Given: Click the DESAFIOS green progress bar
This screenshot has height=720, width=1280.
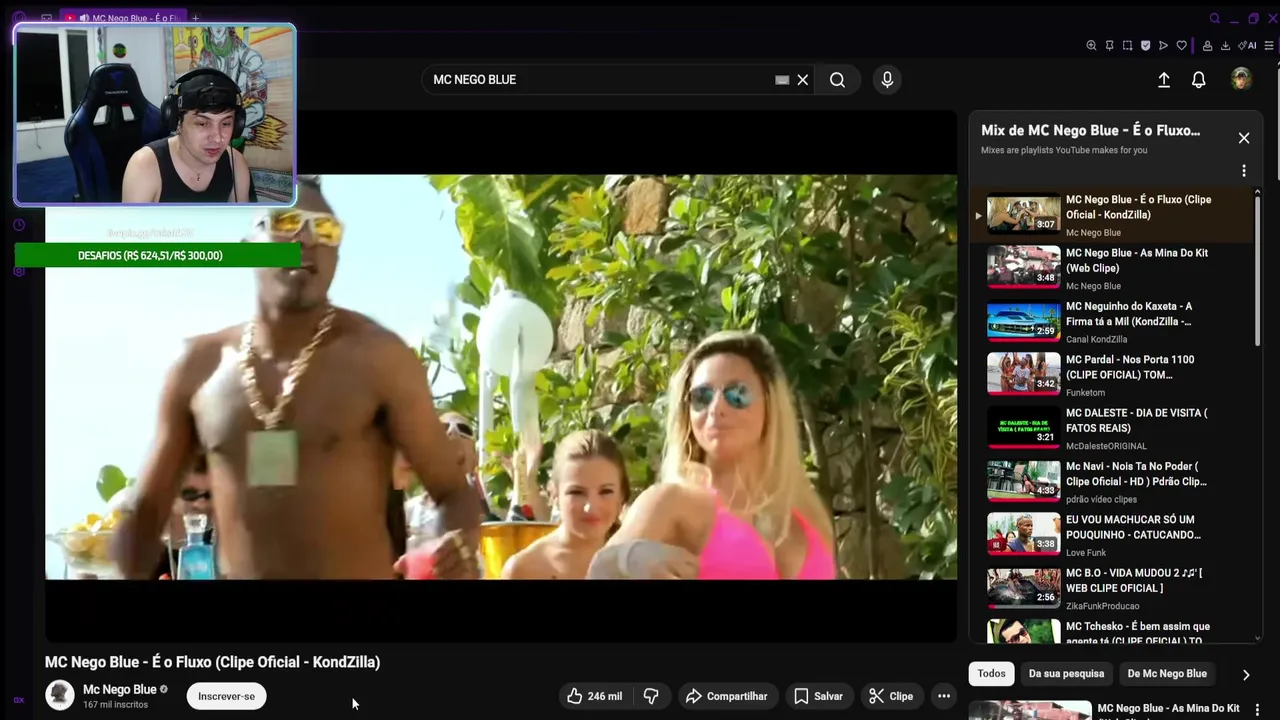Looking at the screenshot, I should pos(157,255).
